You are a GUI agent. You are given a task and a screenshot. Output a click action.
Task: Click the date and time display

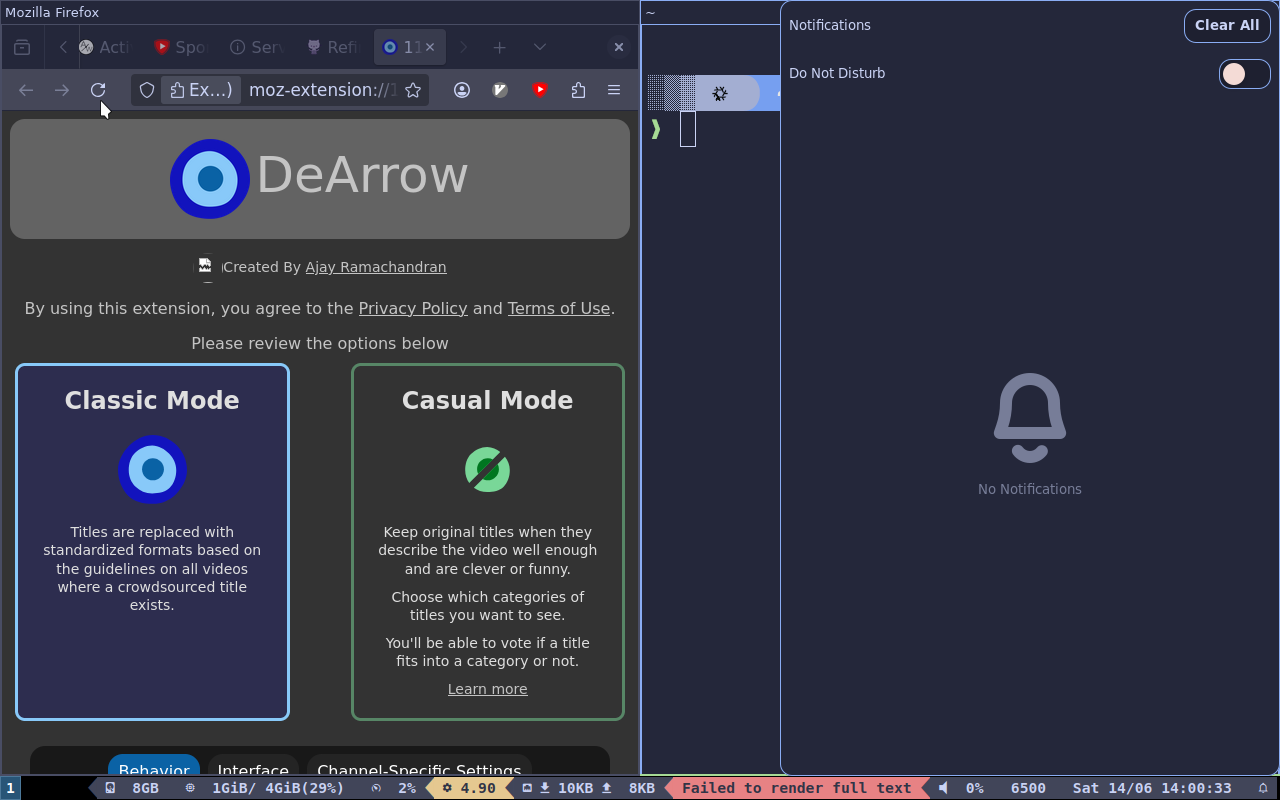tap(1152, 788)
